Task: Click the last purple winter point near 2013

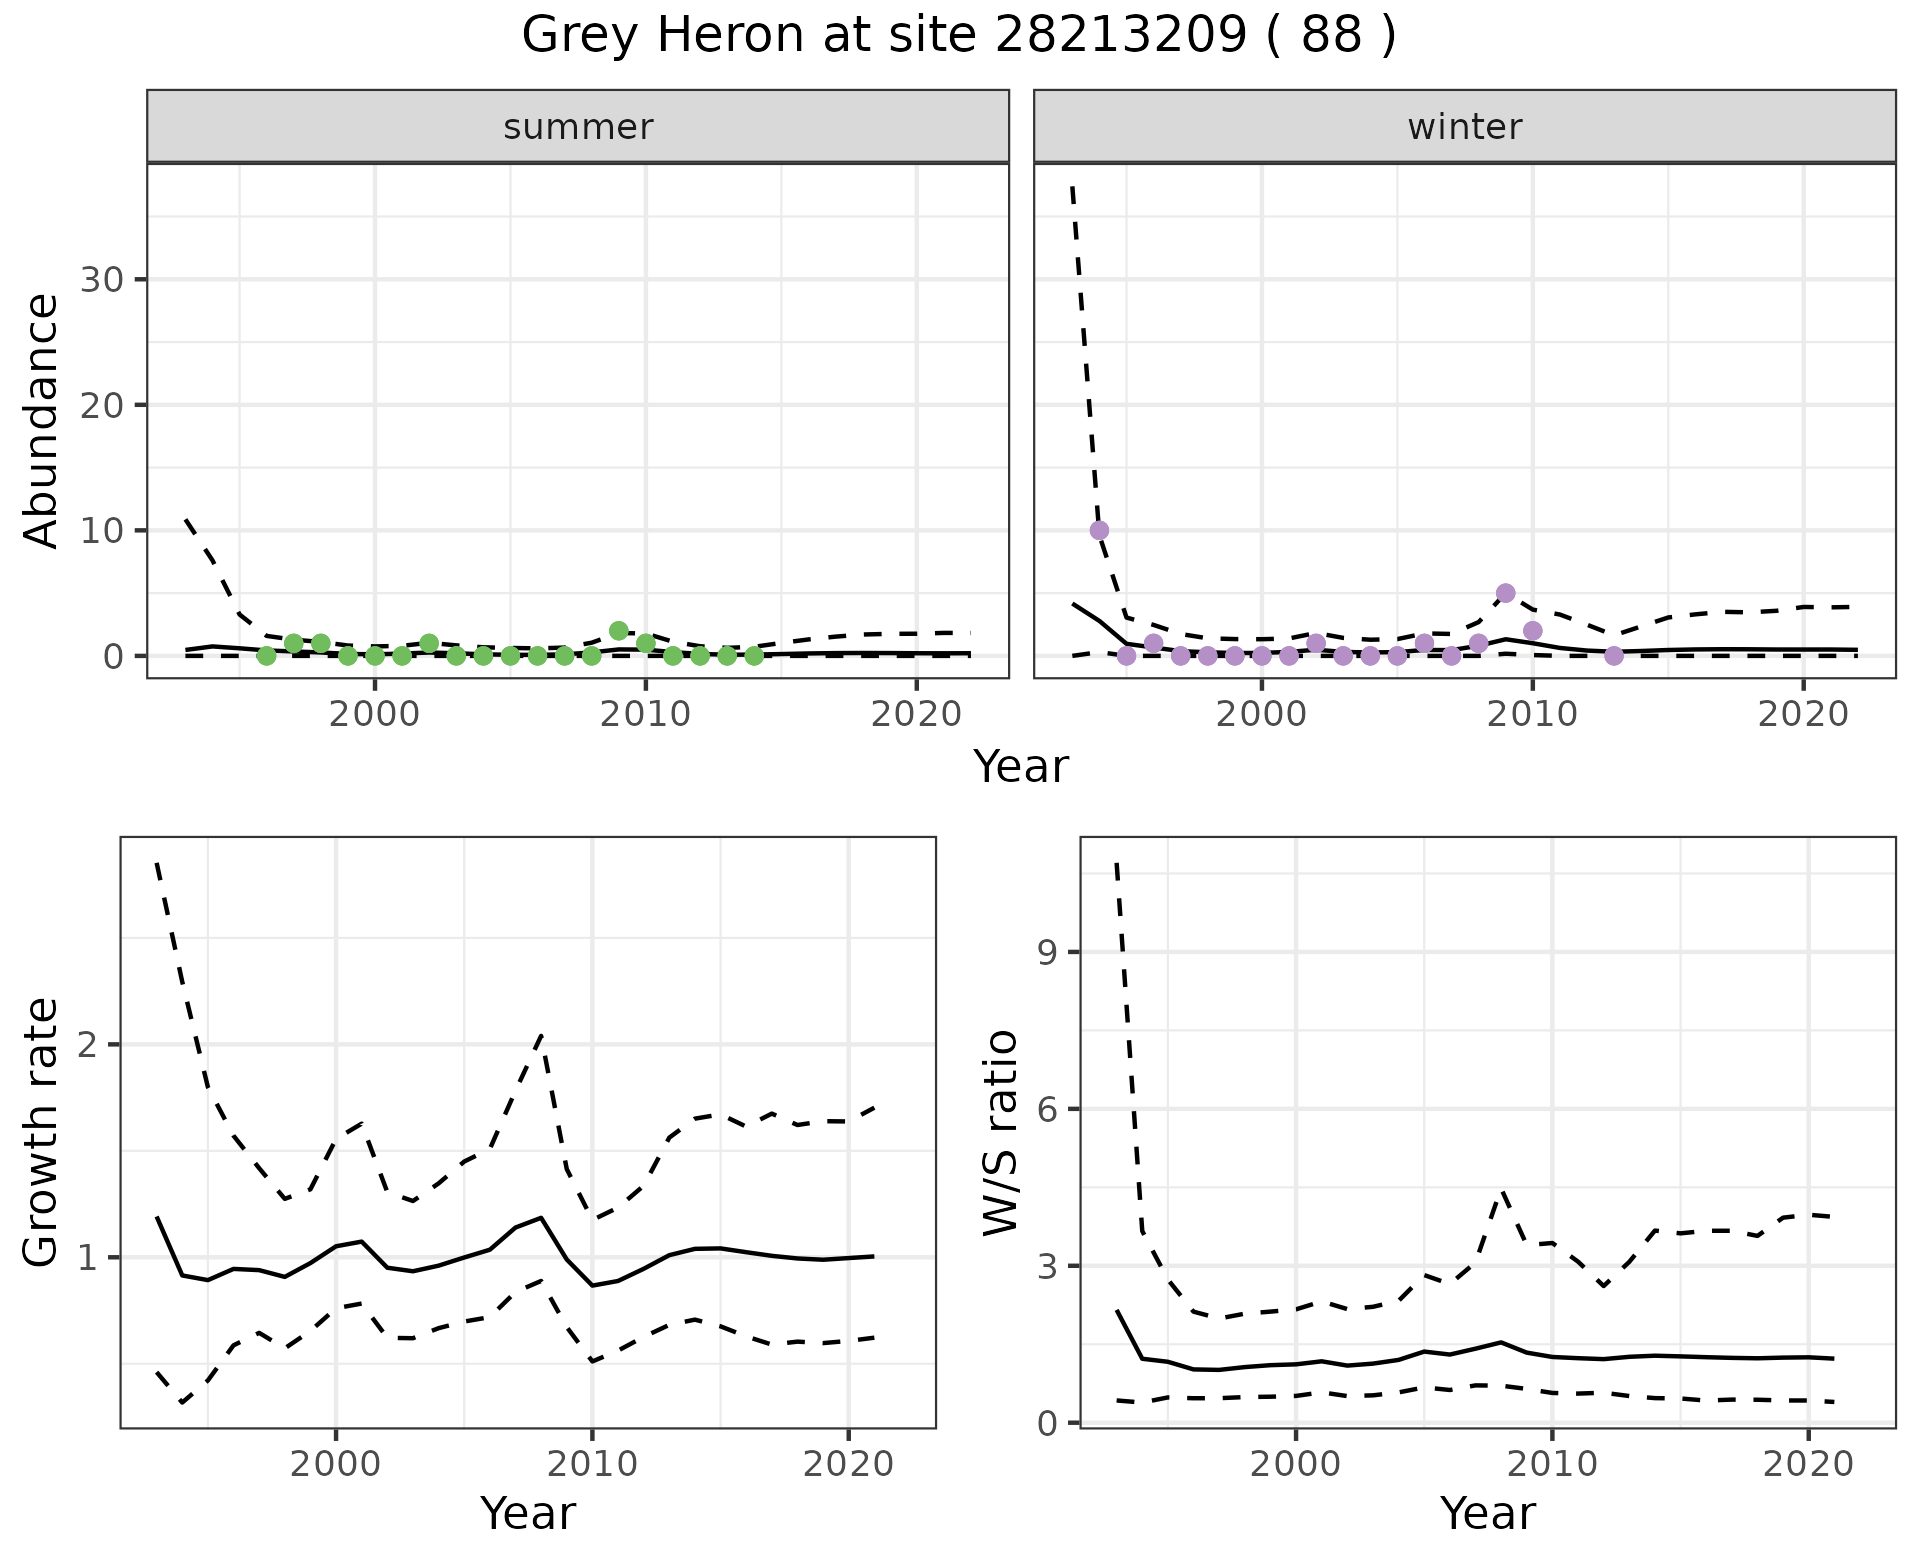Action: coord(1613,656)
